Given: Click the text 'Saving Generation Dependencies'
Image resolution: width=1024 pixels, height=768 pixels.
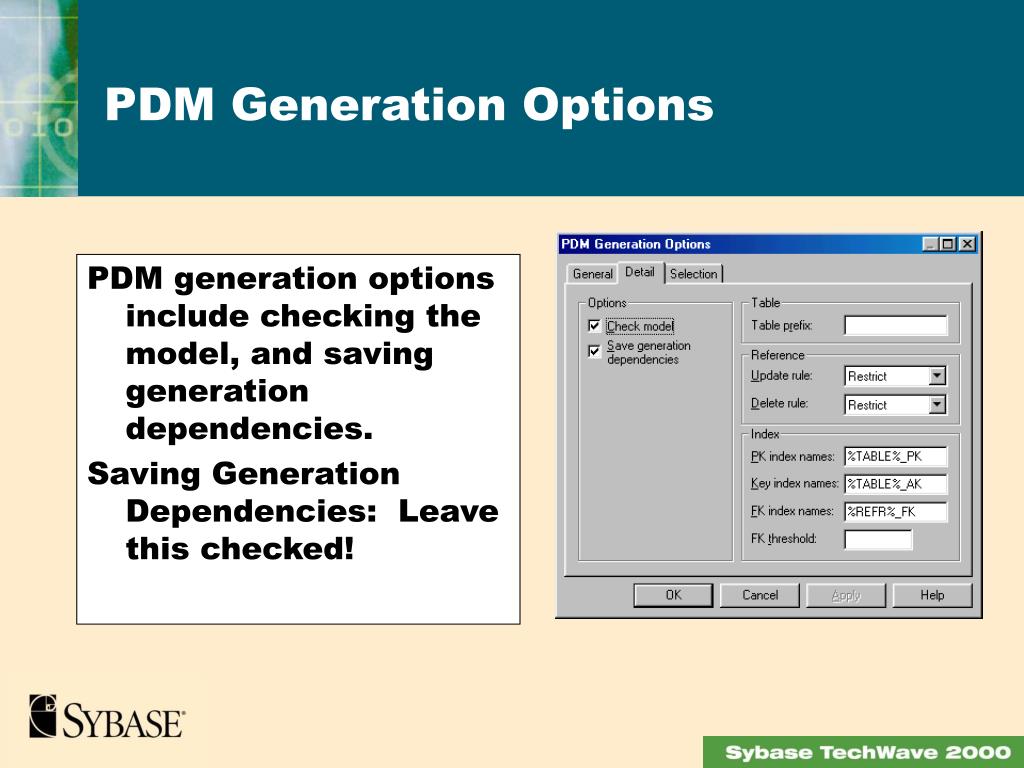Looking at the screenshot, I should 243,492.
